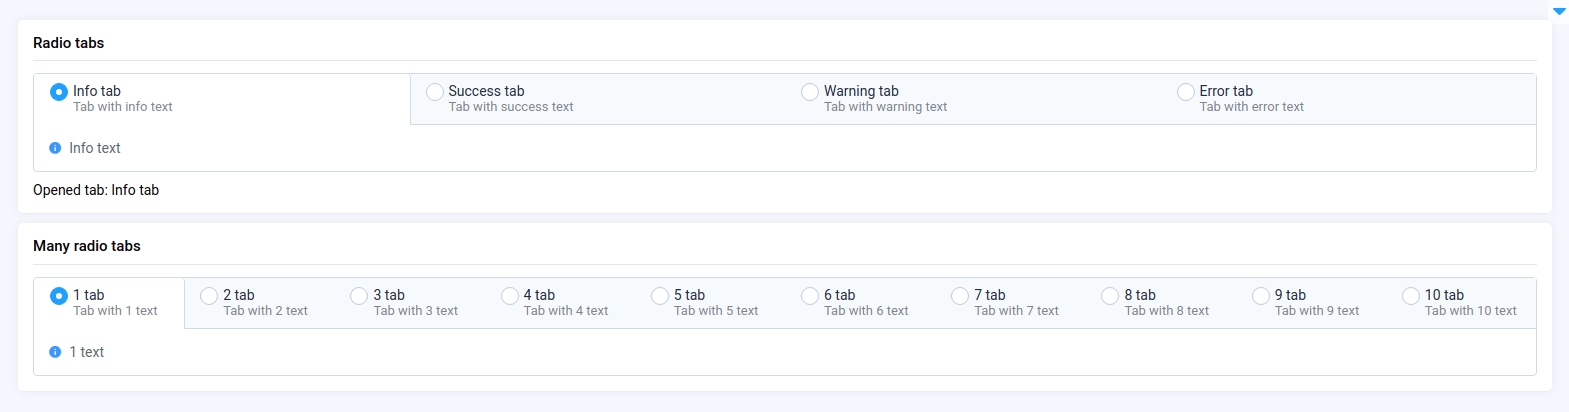The width and height of the screenshot is (1569, 412).
Task: Click the info icon beside 1 text
Action: point(55,352)
